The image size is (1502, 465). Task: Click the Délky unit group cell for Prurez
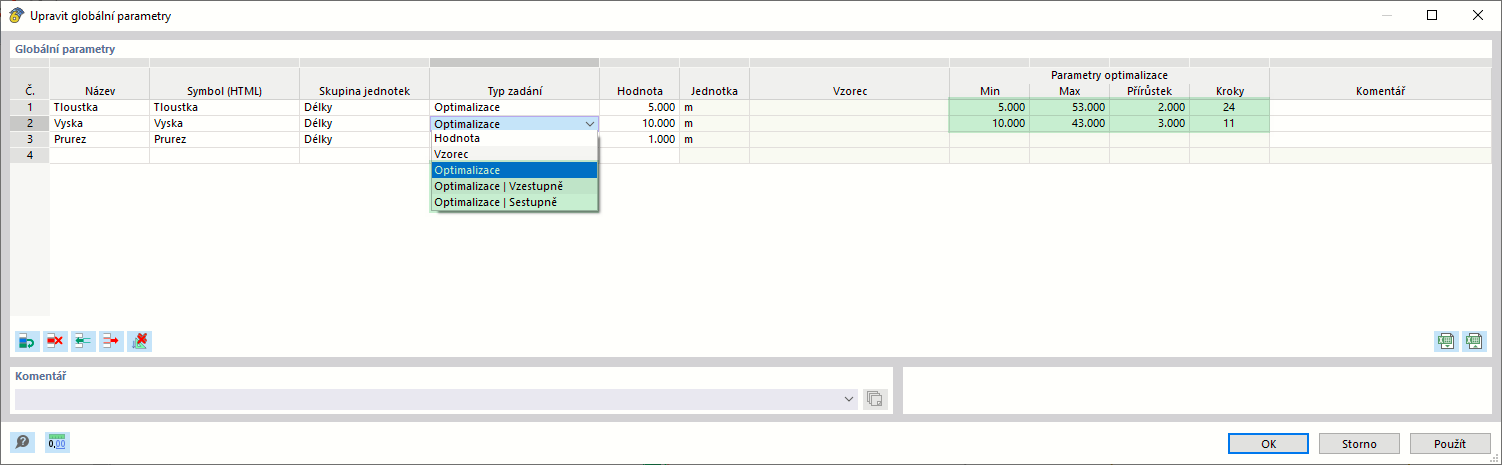tap(364, 139)
